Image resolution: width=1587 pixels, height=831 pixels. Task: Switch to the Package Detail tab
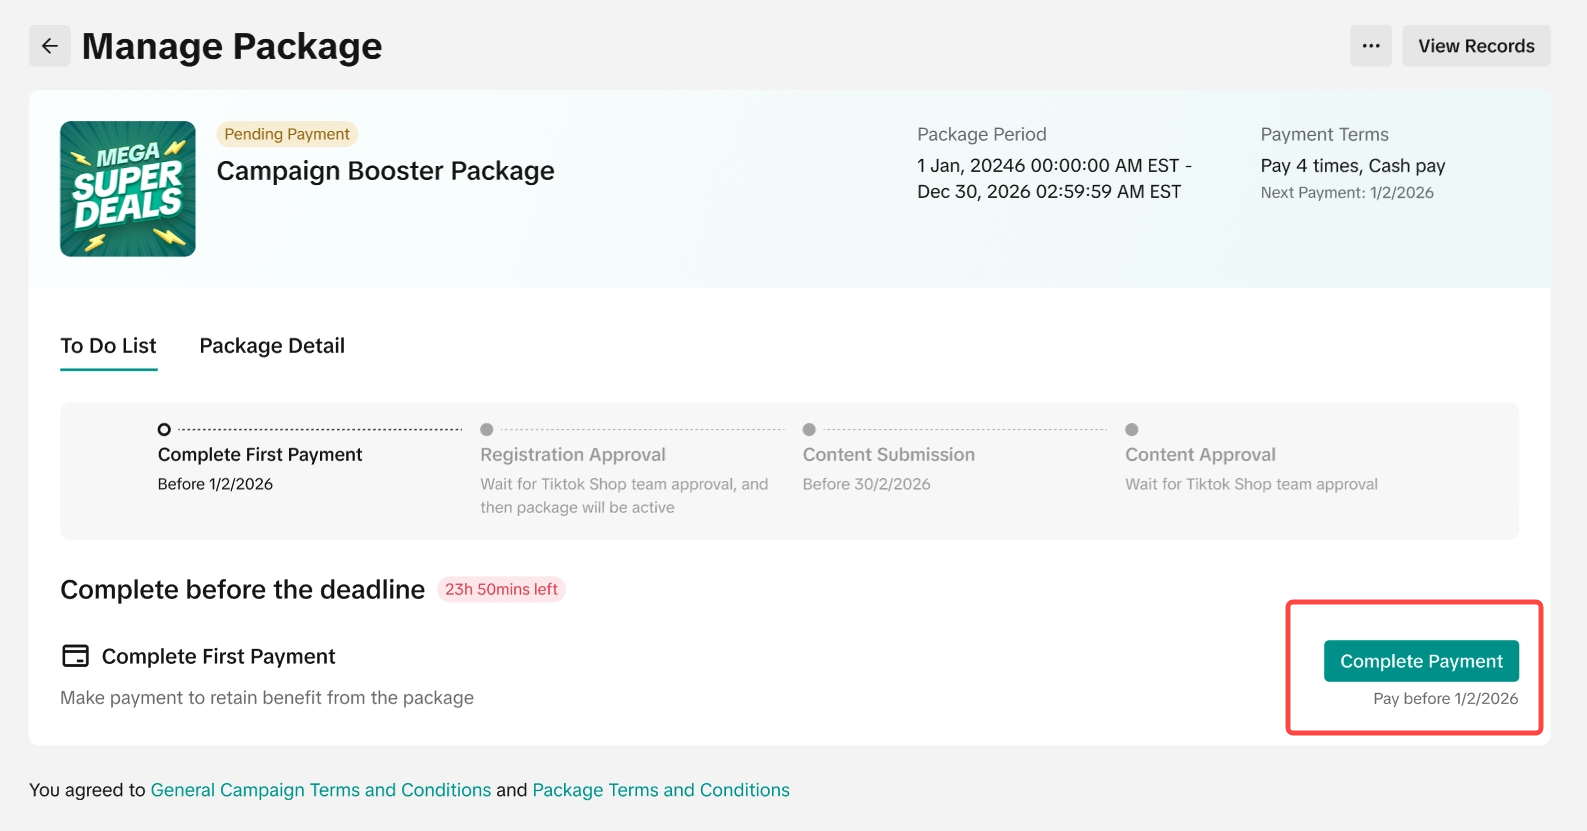[272, 346]
